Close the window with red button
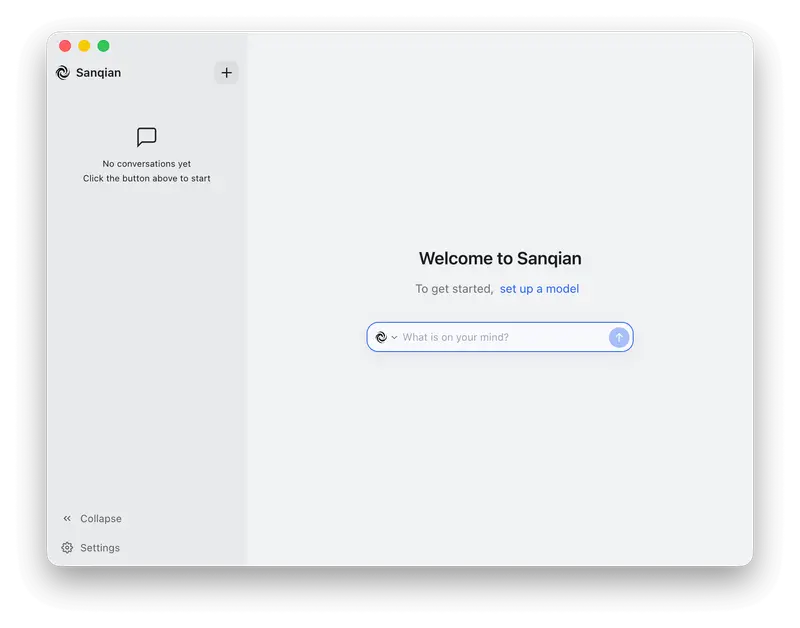The width and height of the screenshot is (800, 628). point(65,46)
